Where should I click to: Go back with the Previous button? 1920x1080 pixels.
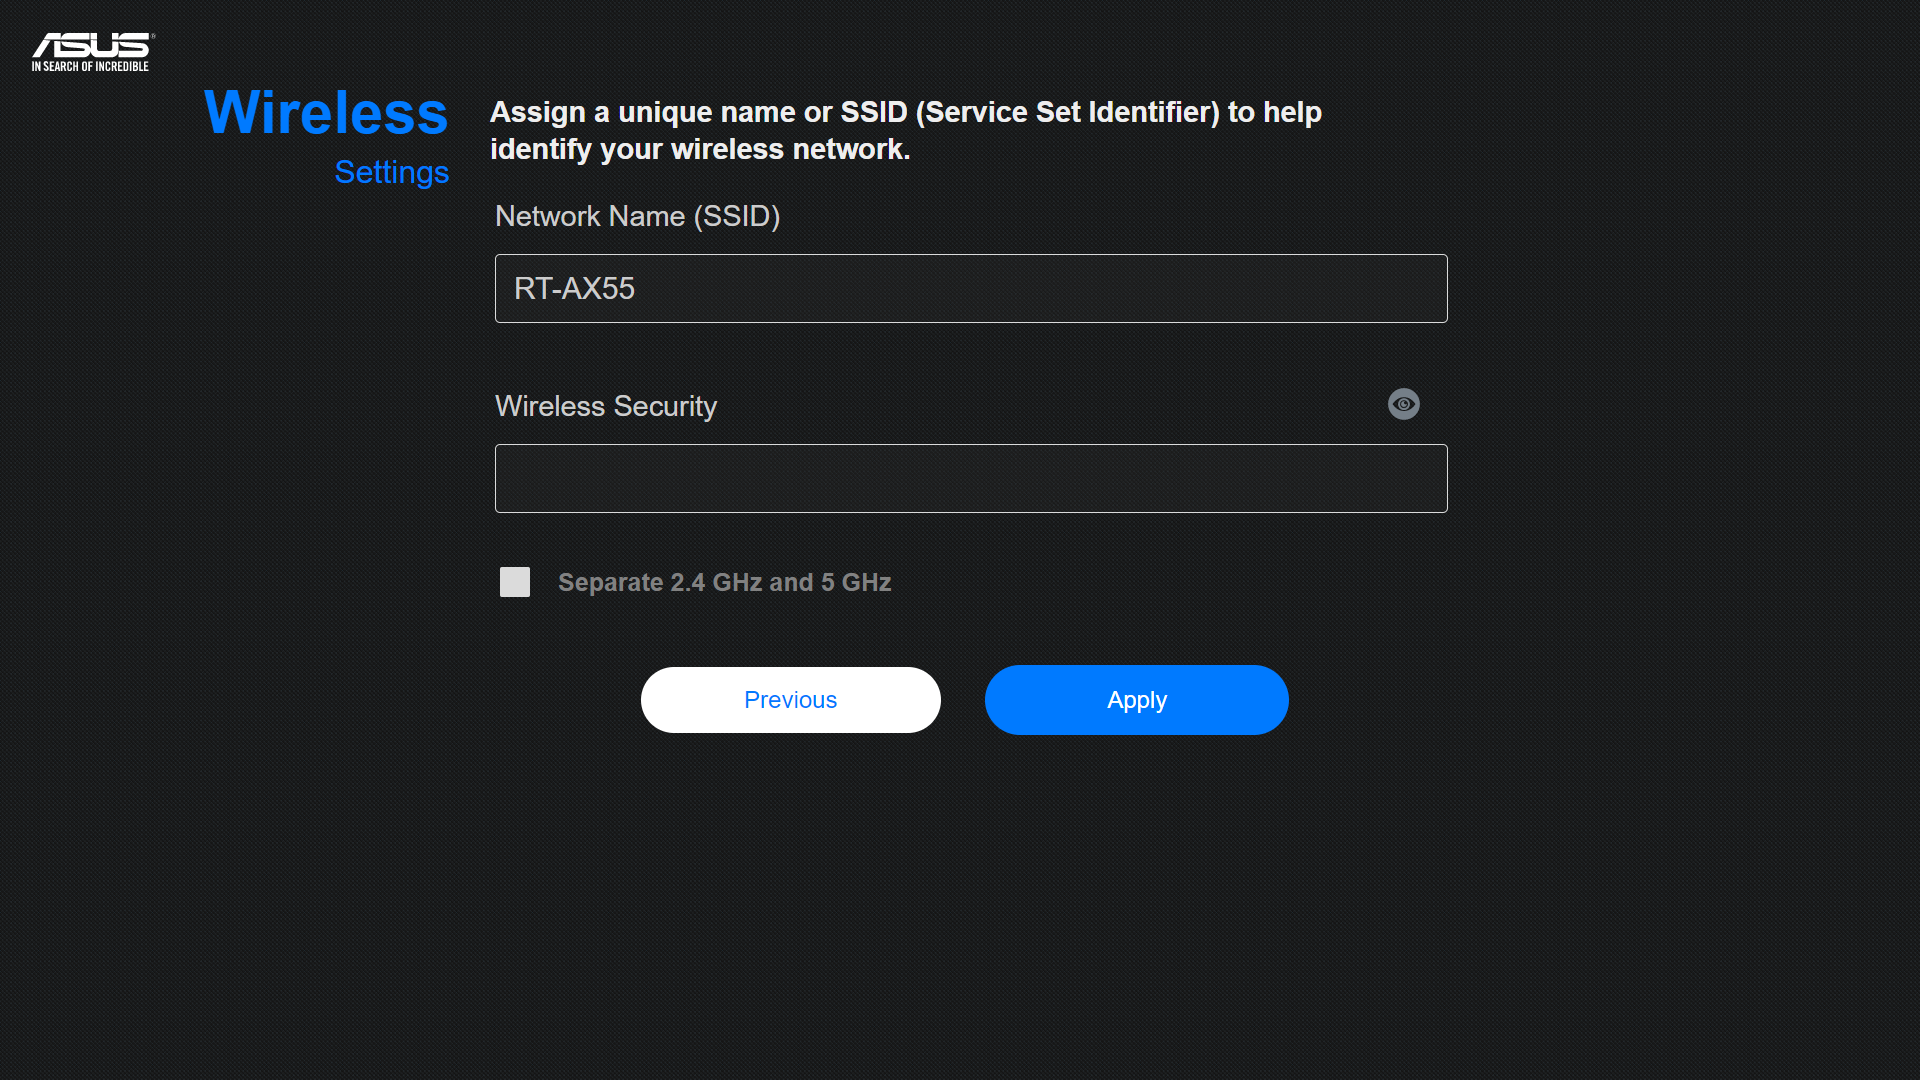(790, 700)
